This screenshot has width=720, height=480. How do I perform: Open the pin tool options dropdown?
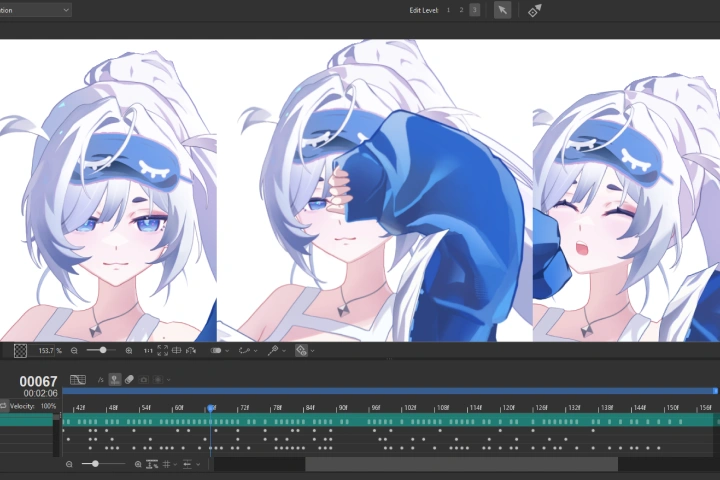(284, 351)
